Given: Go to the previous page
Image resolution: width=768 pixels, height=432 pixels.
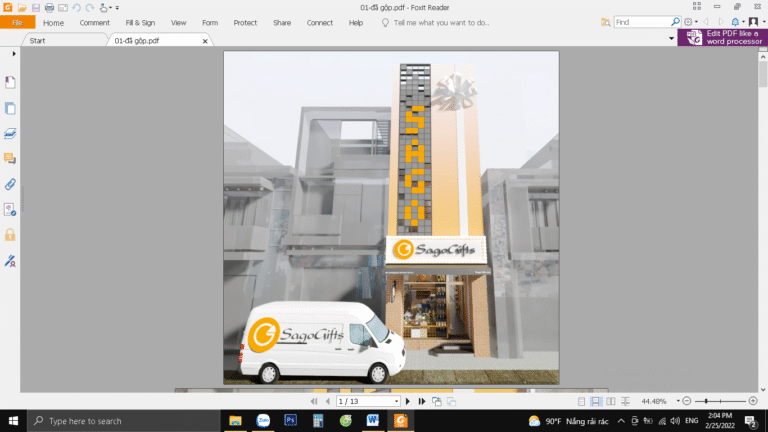Looking at the screenshot, I should [327, 401].
